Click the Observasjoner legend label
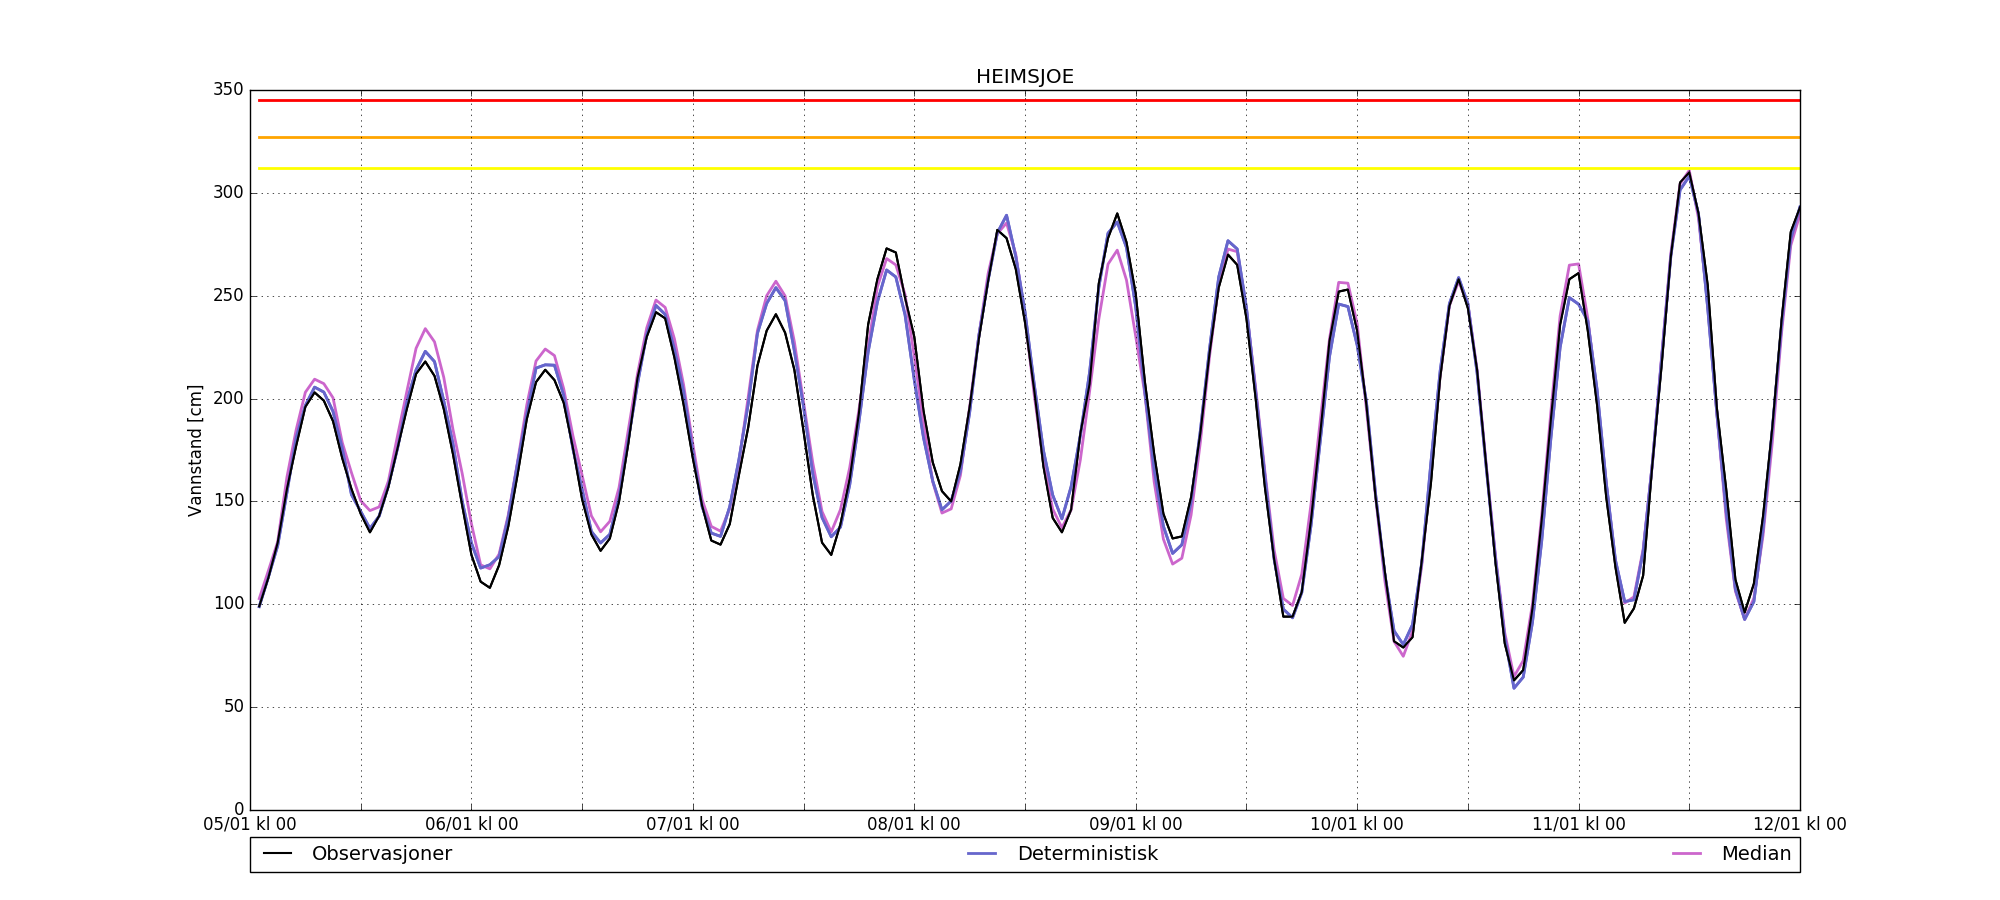The height and width of the screenshot is (900, 2000). click(x=381, y=854)
